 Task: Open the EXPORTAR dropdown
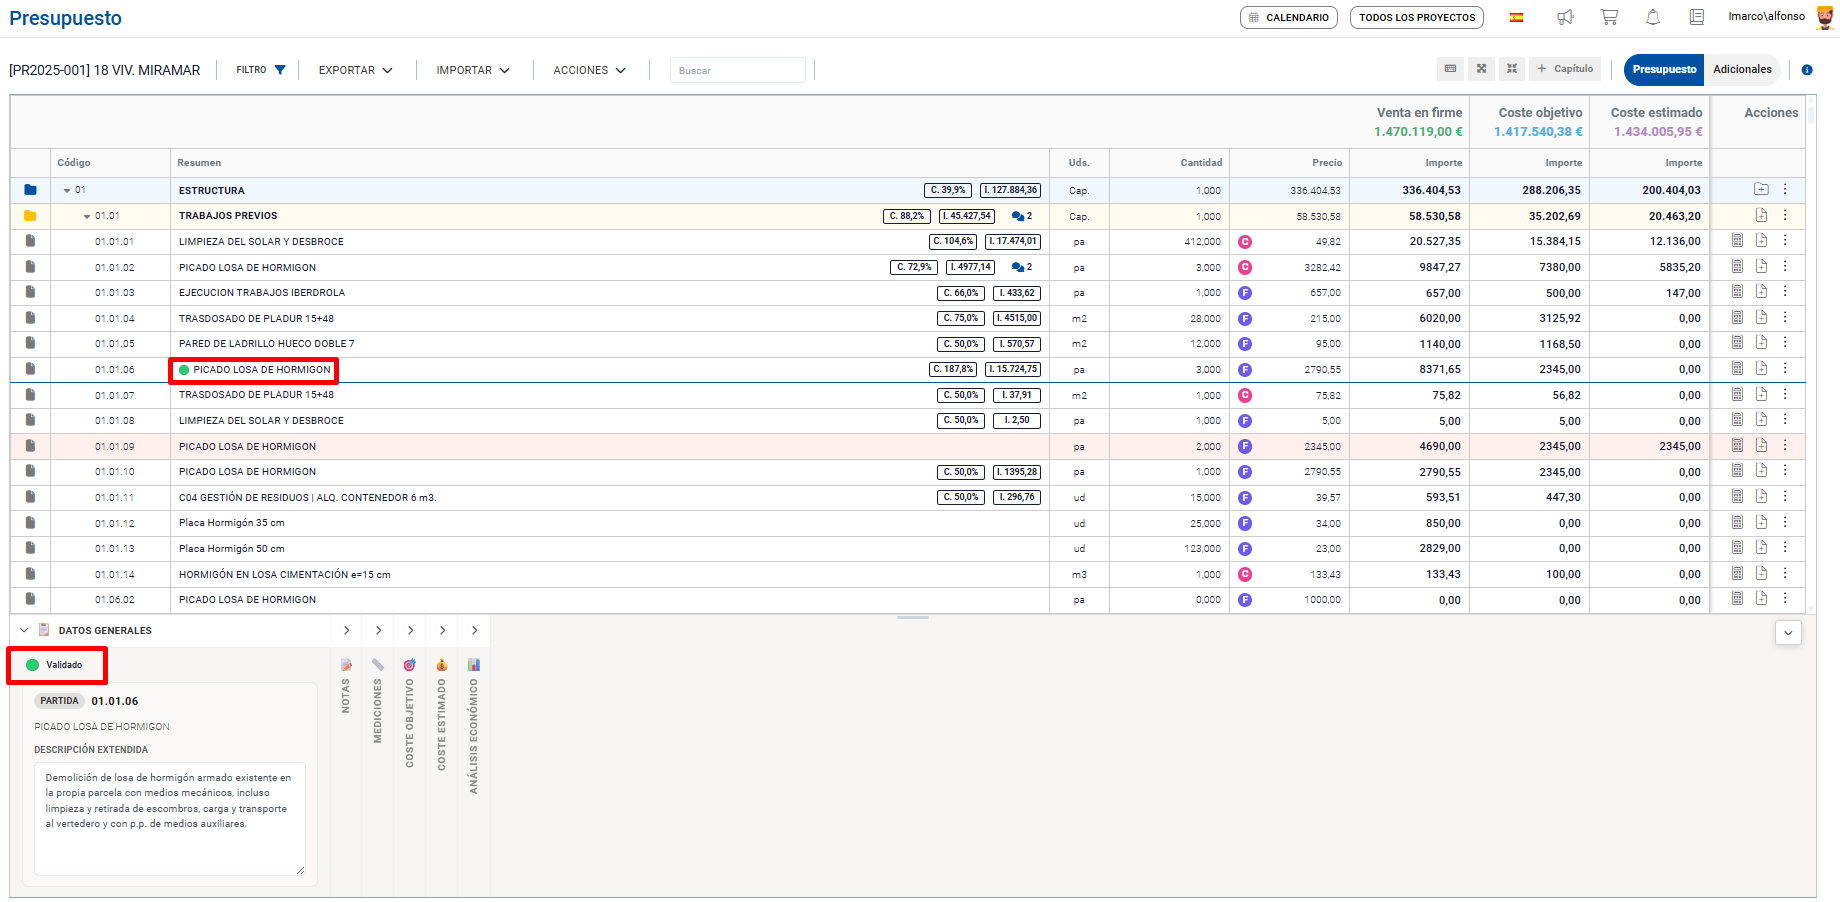[x=355, y=70]
